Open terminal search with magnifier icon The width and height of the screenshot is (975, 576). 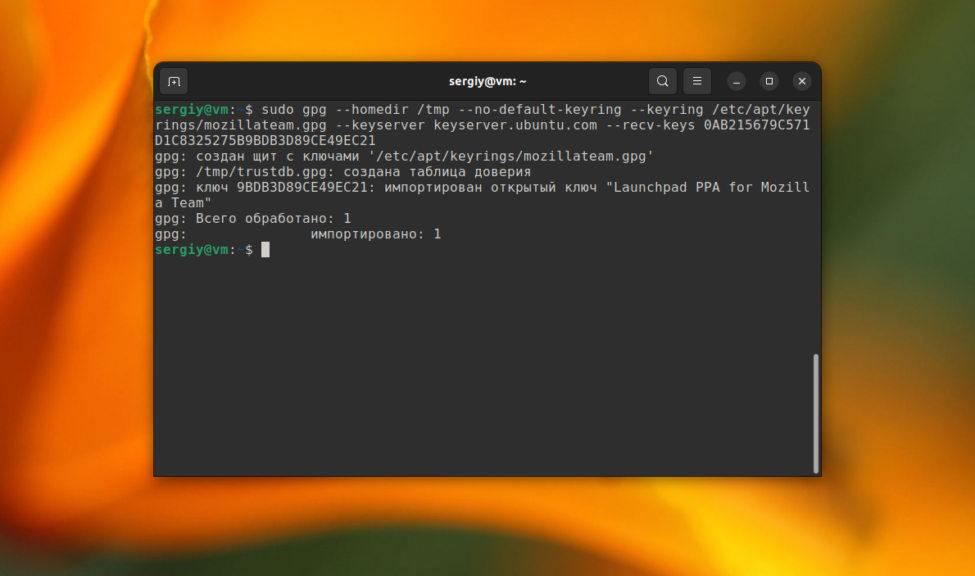(663, 81)
